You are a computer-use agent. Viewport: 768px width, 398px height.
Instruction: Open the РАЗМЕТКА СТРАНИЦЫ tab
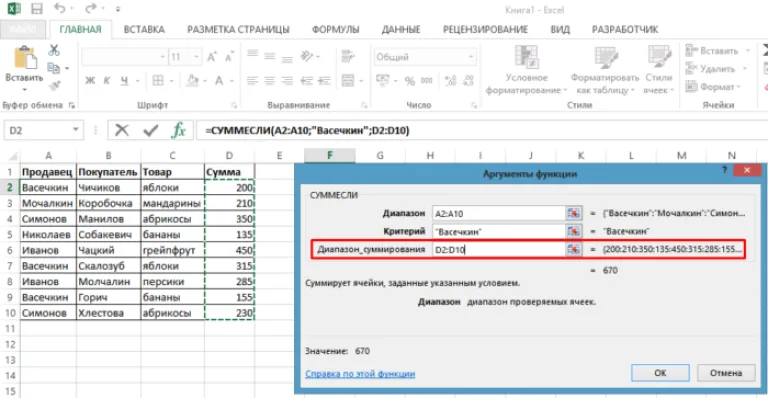(x=238, y=29)
